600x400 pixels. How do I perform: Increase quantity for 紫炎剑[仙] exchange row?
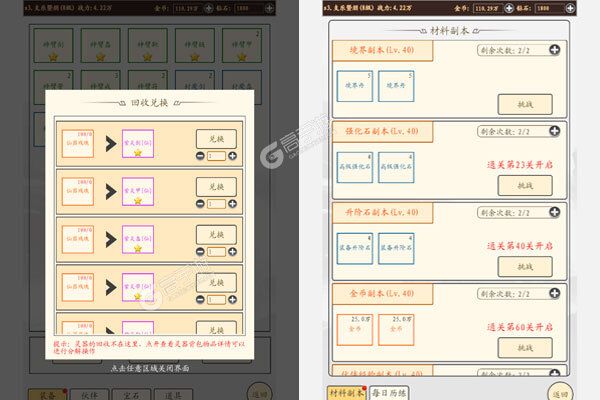click(x=232, y=156)
